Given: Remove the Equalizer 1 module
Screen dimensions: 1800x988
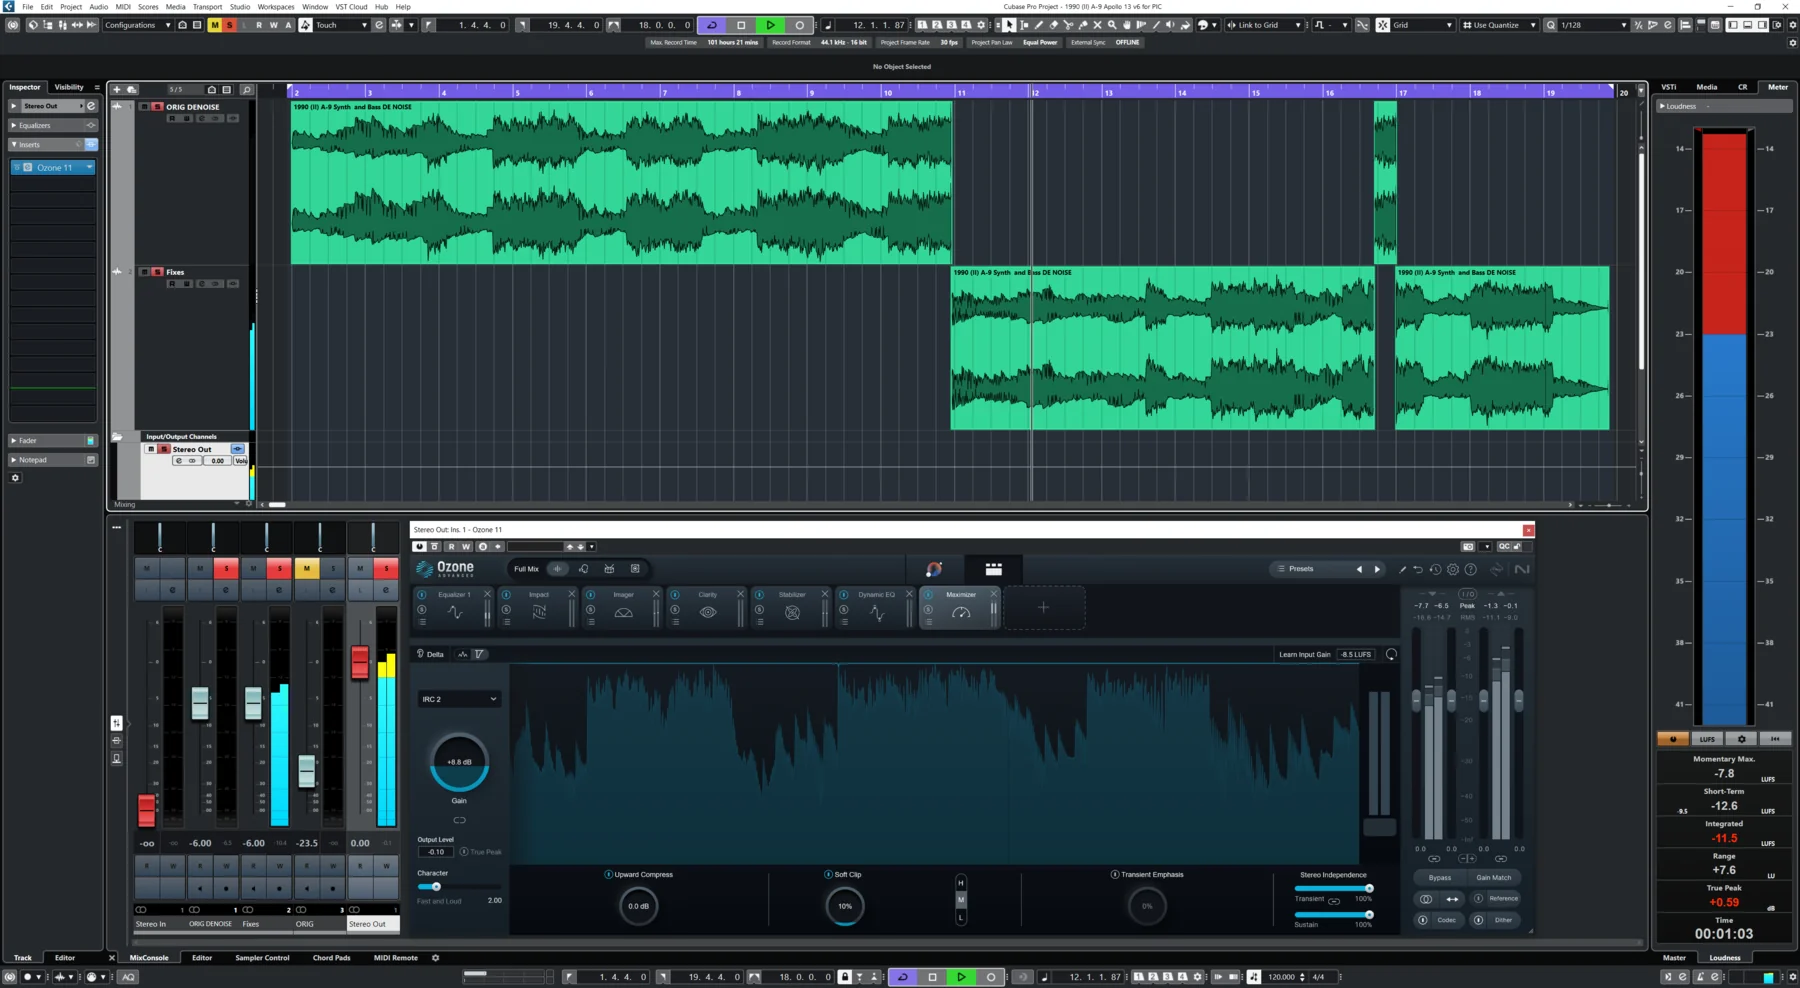Looking at the screenshot, I should pyautogui.click(x=488, y=594).
